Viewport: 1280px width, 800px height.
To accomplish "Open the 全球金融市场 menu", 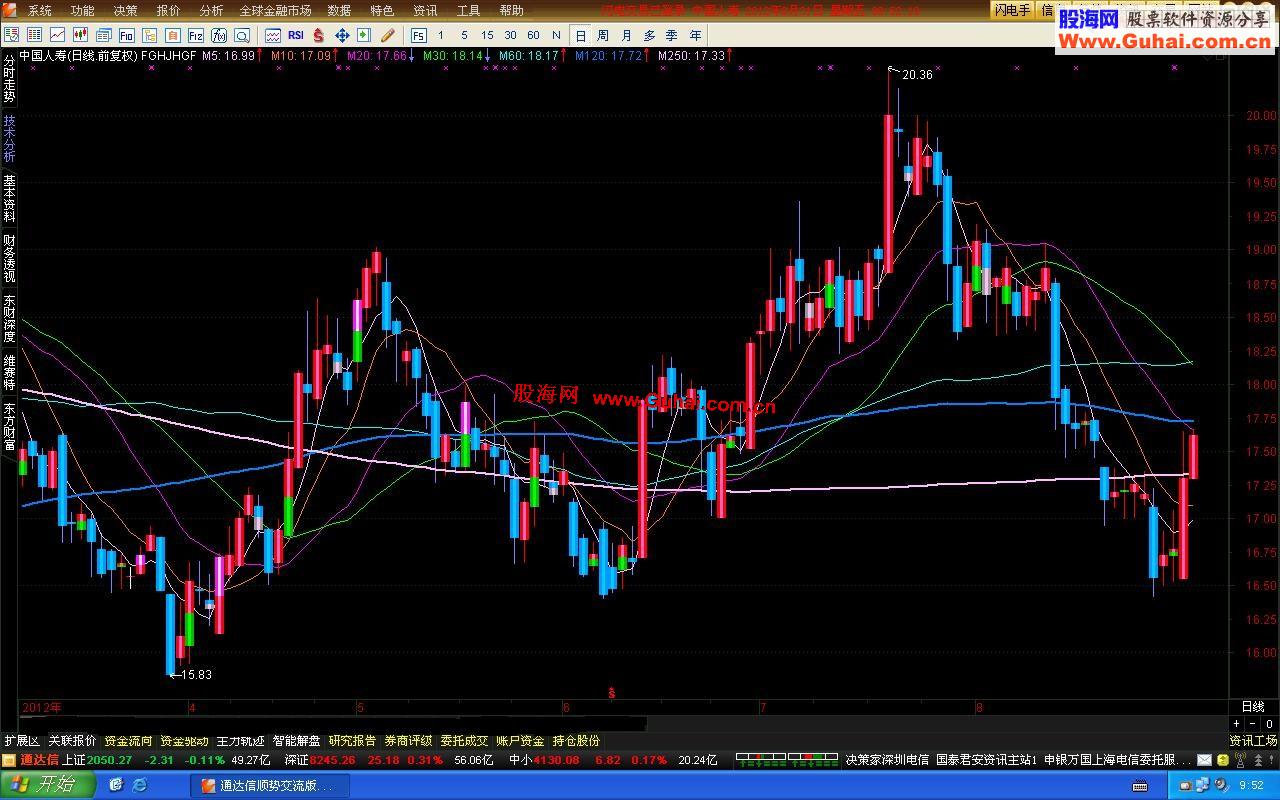I will click(275, 11).
